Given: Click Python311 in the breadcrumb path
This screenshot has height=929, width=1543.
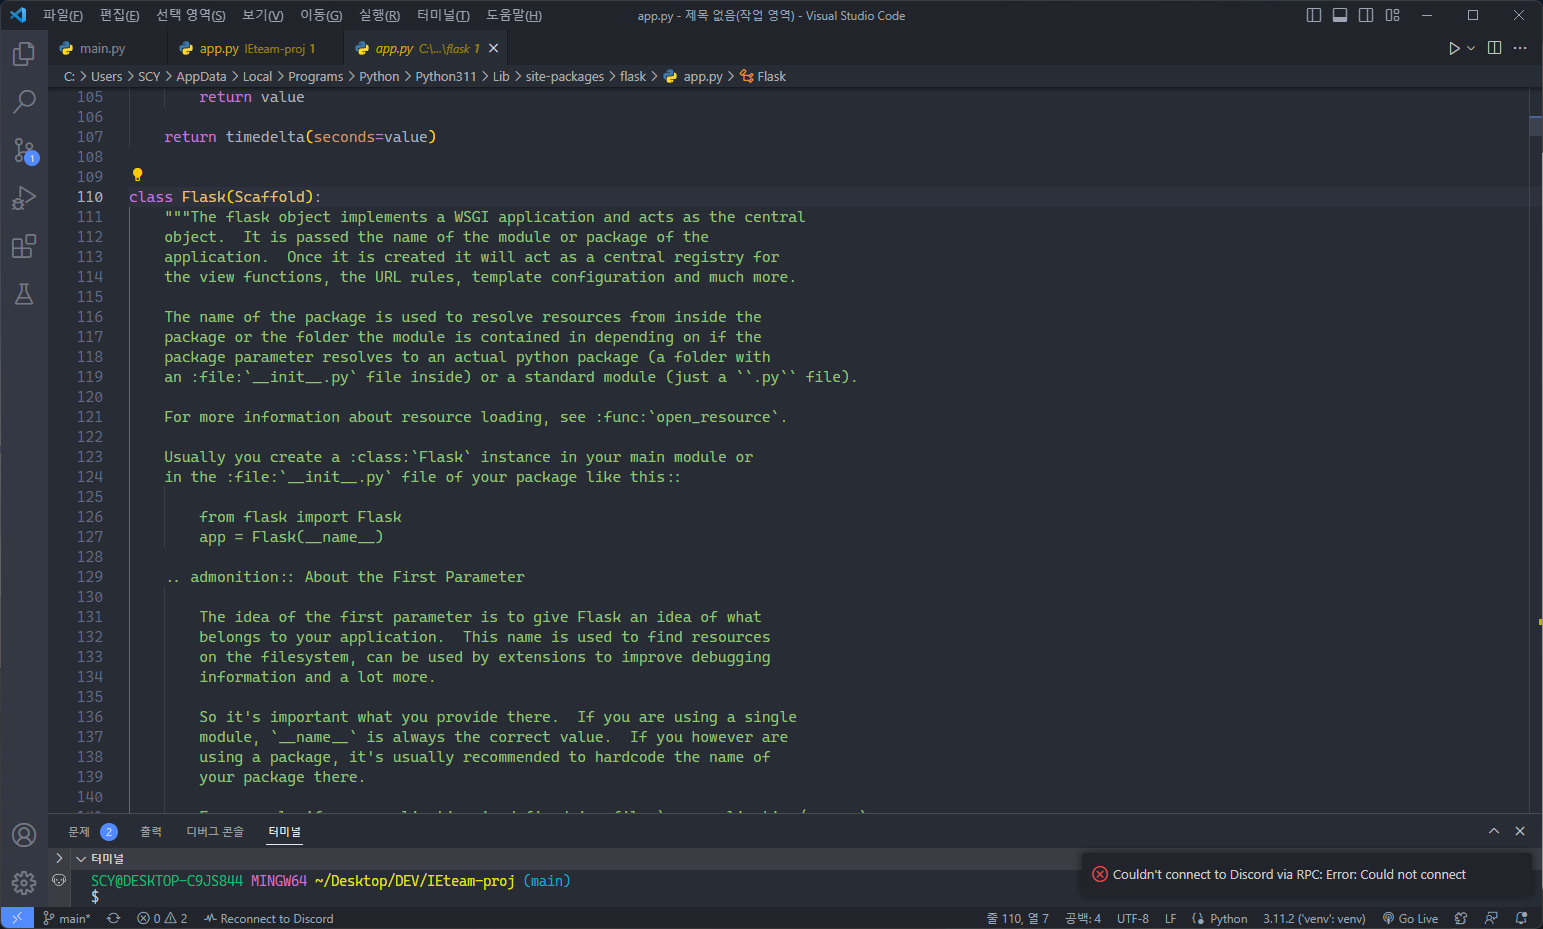Looking at the screenshot, I should (x=445, y=76).
